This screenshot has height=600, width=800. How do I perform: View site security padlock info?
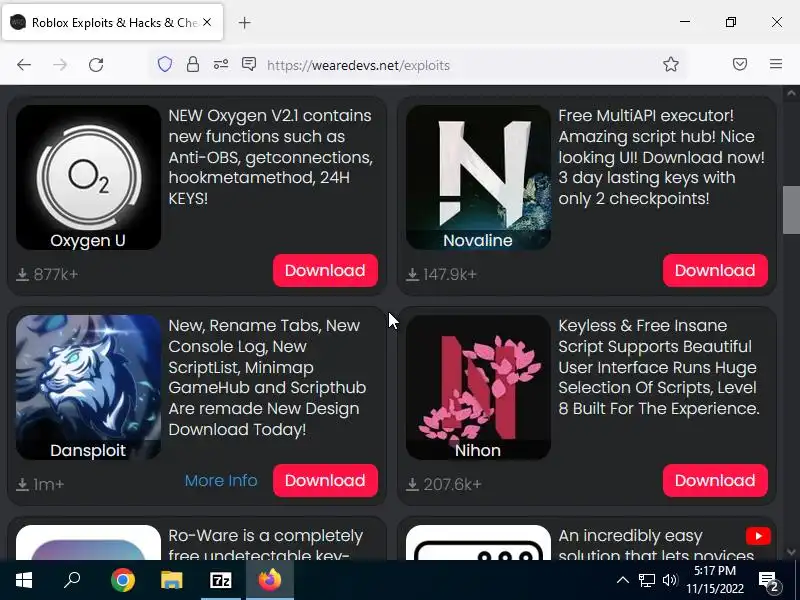pyautogui.click(x=193, y=64)
